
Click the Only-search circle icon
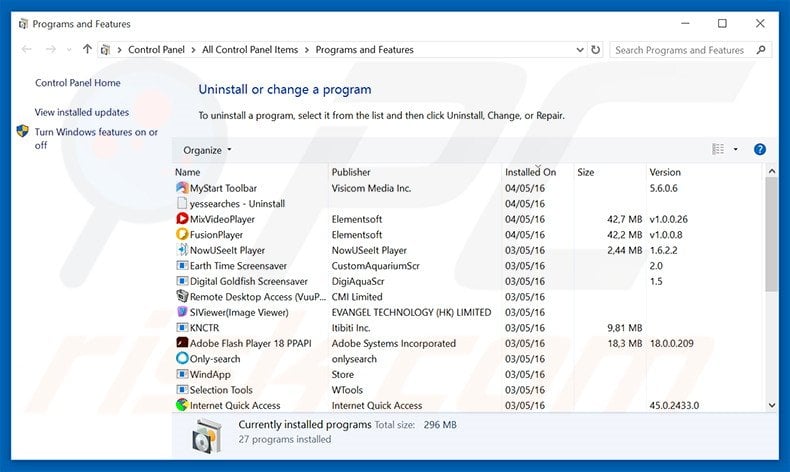point(182,359)
